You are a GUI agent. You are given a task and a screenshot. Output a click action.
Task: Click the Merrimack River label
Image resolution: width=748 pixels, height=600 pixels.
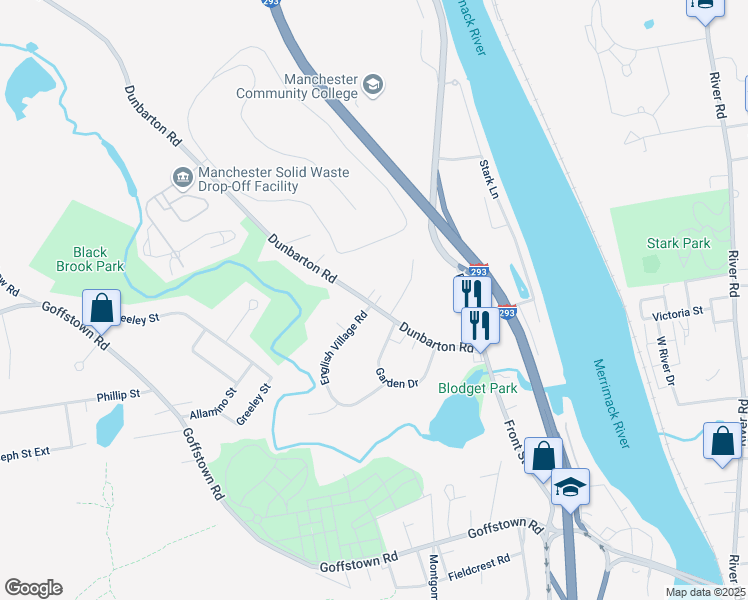612,403
